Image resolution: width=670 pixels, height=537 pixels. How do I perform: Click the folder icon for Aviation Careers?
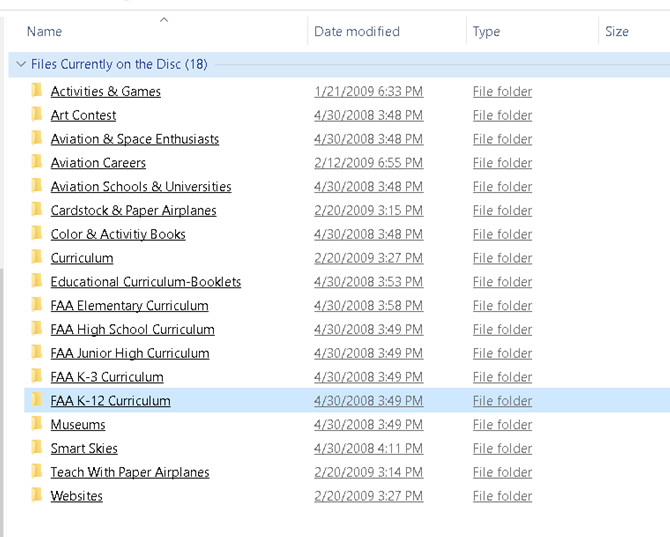[x=37, y=163]
